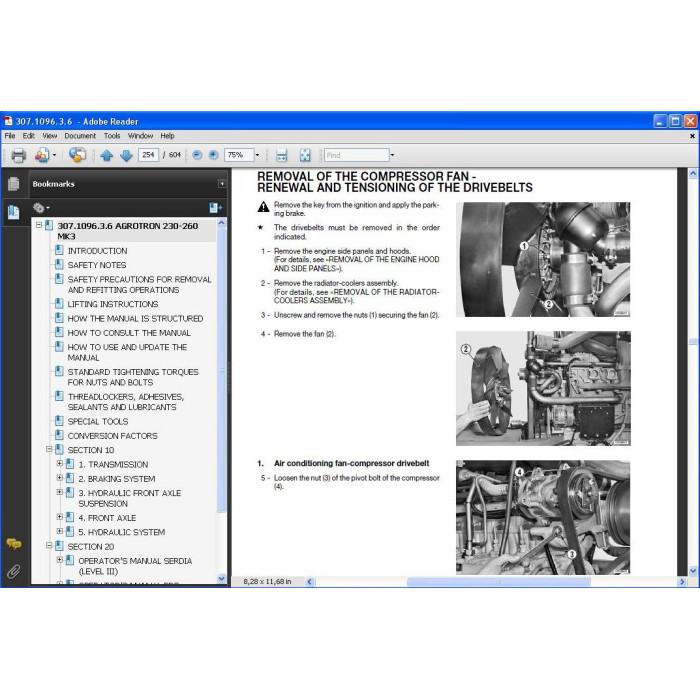The height and width of the screenshot is (700, 700).
Task: Open the Edit menu
Action: coord(29,136)
